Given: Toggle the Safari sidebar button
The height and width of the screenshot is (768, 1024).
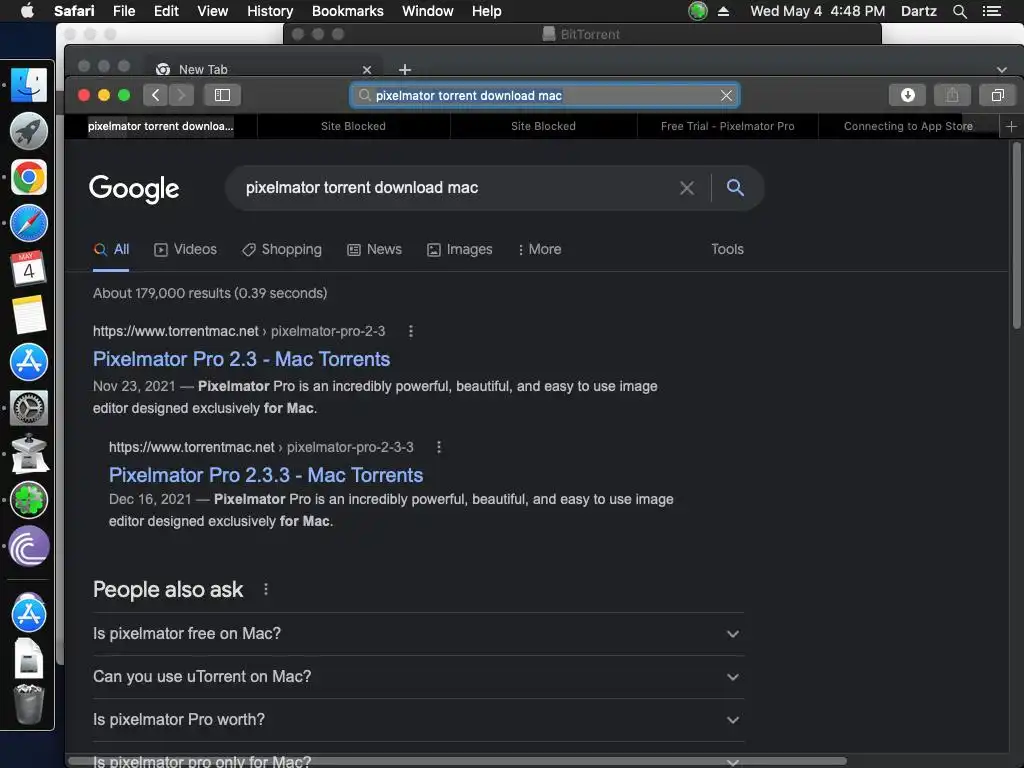Looking at the screenshot, I should click(x=222, y=95).
